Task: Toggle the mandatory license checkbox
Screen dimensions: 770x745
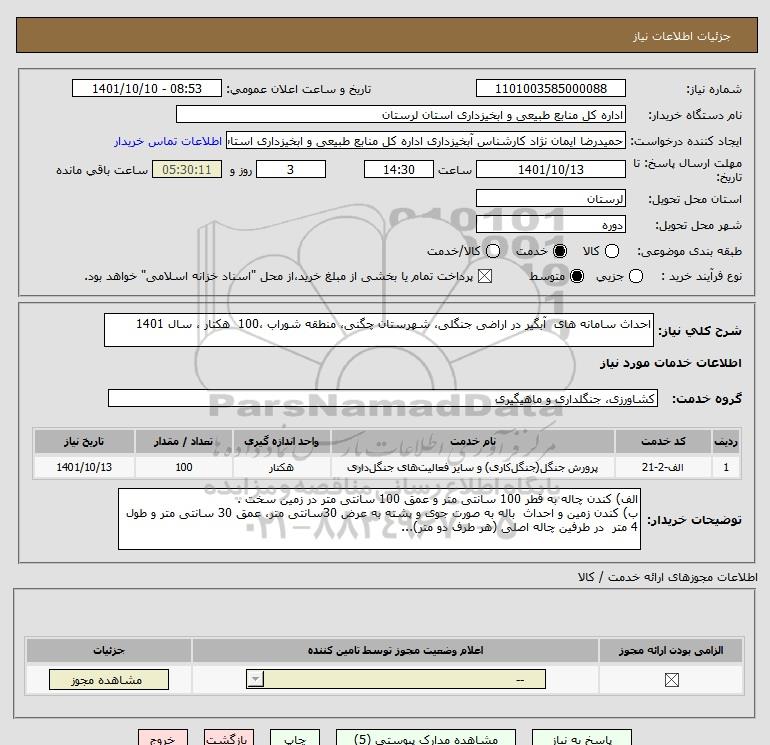Action: [671, 680]
